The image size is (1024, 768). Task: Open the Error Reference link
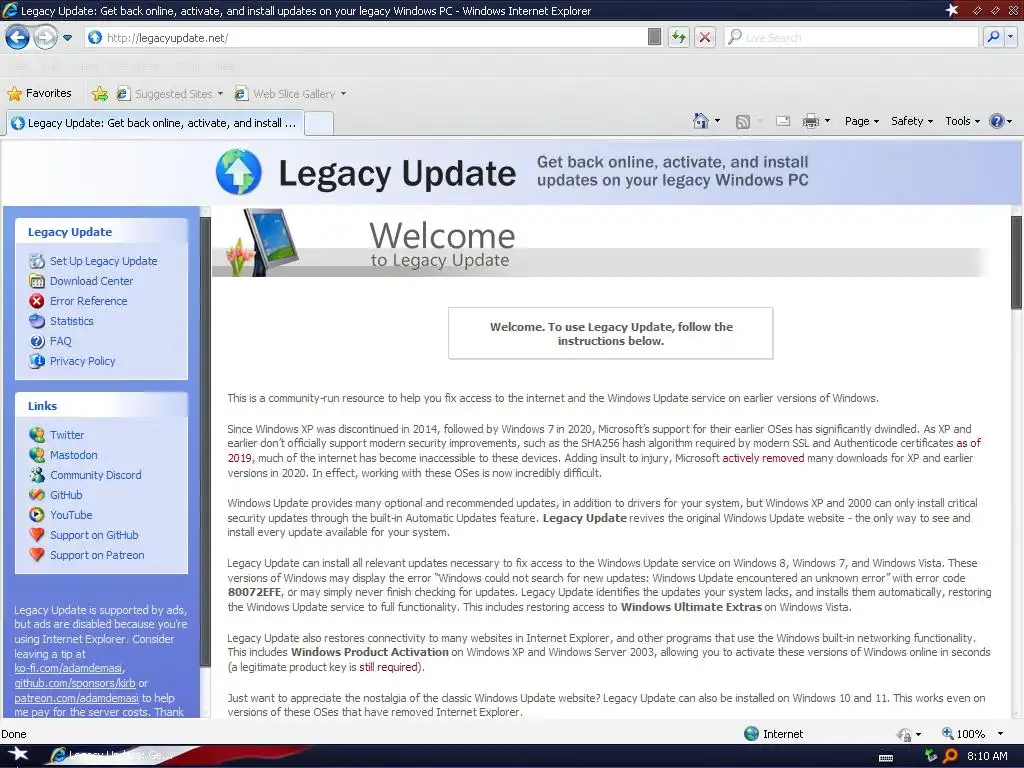[x=89, y=301]
